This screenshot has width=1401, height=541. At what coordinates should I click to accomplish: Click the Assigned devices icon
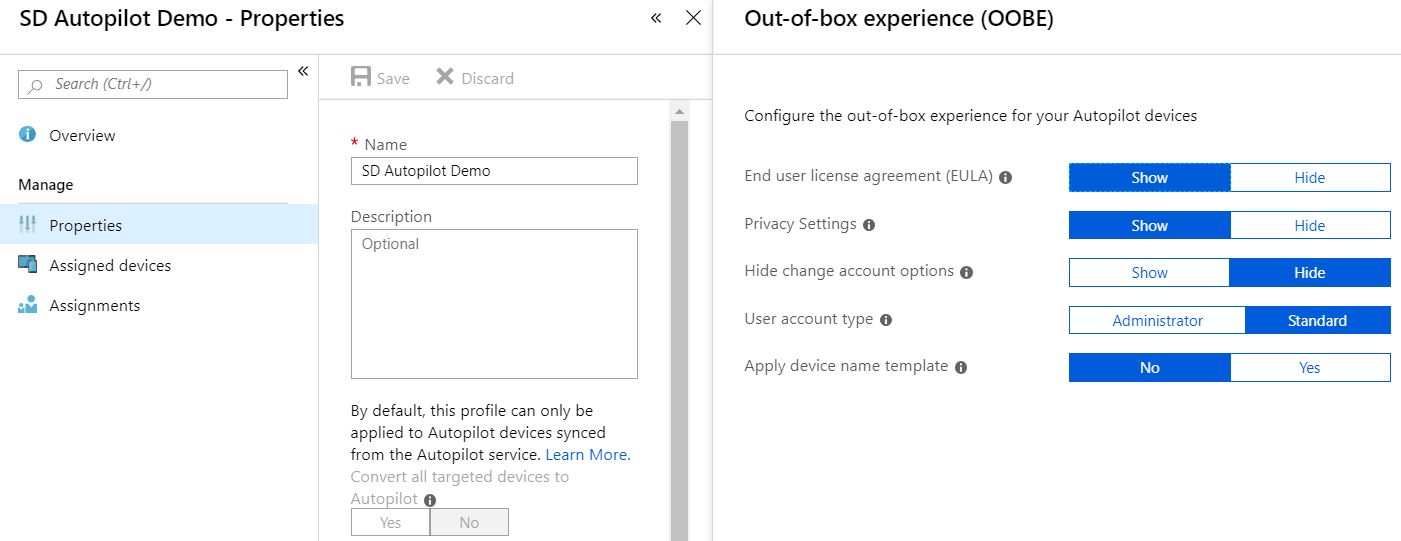[x=28, y=265]
